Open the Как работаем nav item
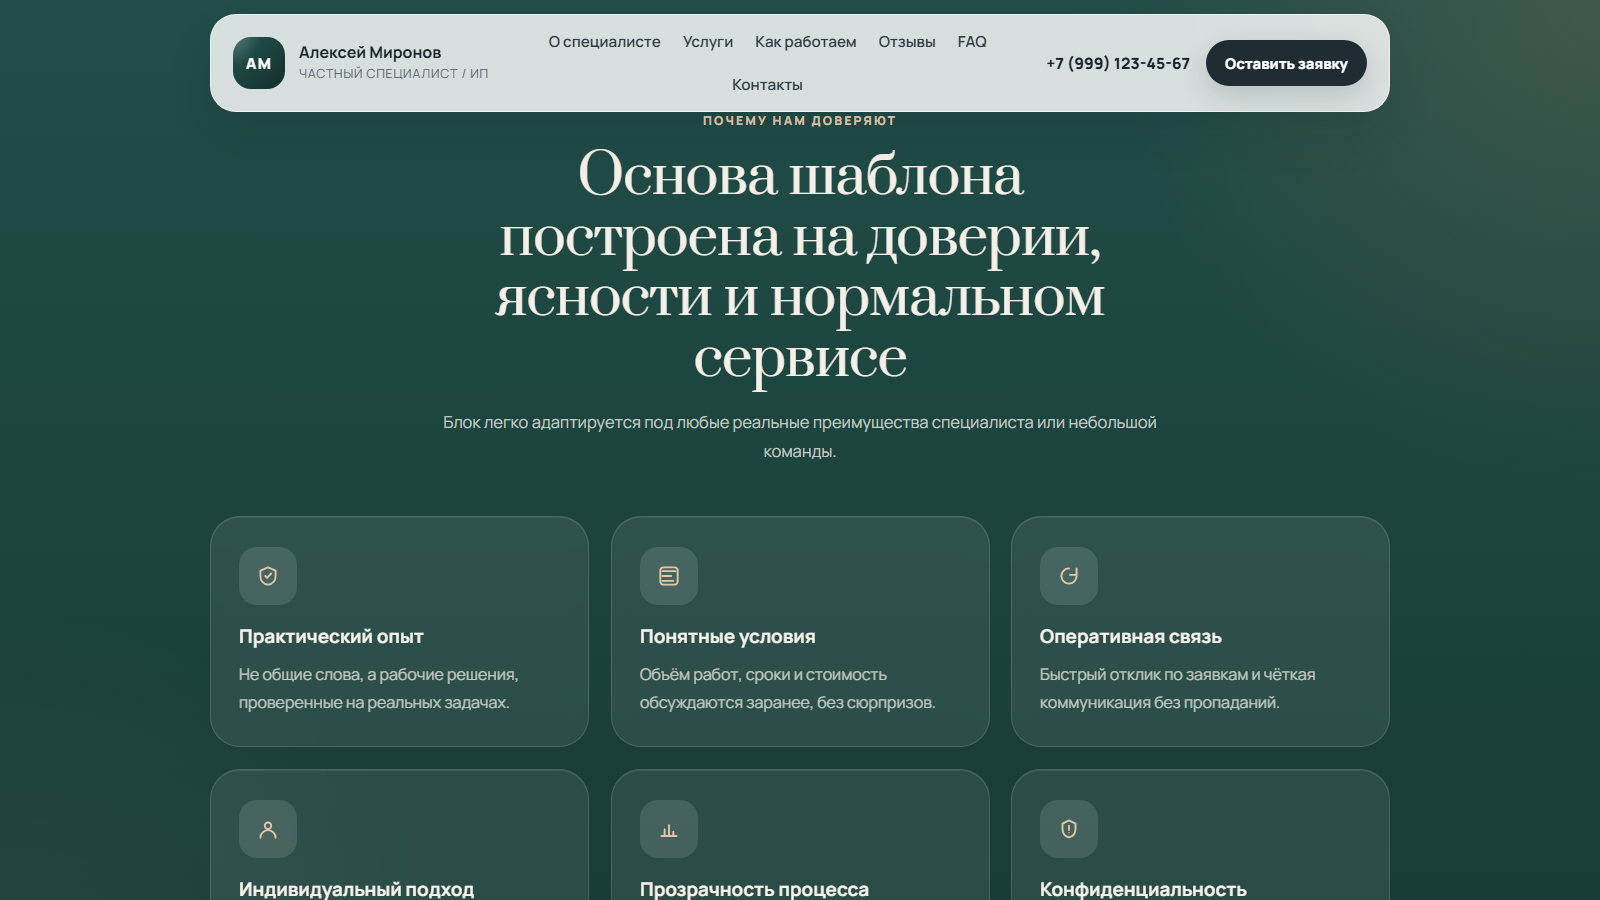 (x=806, y=42)
